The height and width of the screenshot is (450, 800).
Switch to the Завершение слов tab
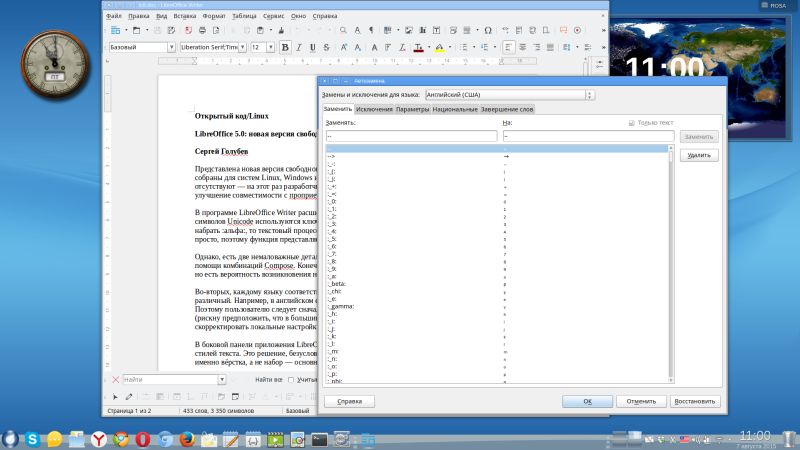[507, 109]
